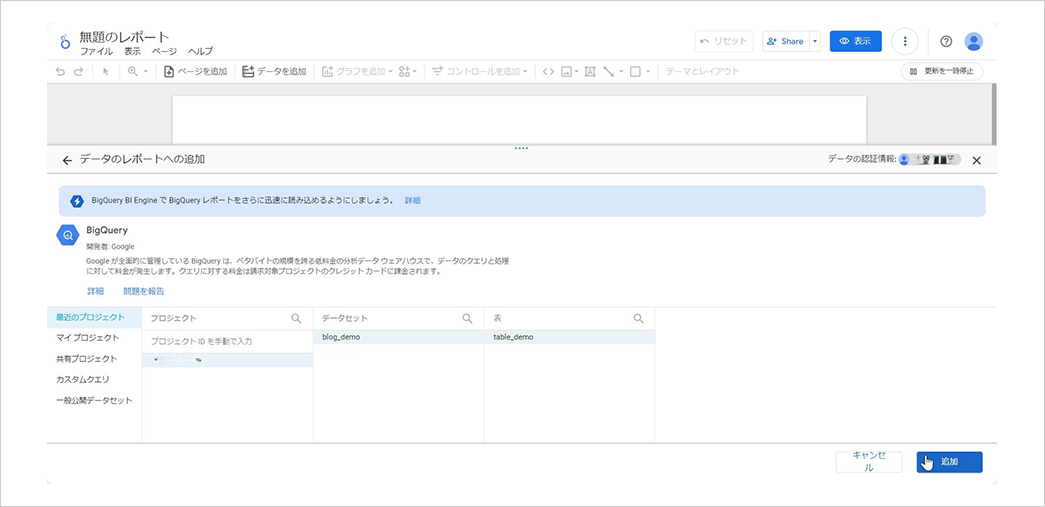Click search icon in データセット column
This screenshot has height=507, width=1045.
[x=468, y=318]
